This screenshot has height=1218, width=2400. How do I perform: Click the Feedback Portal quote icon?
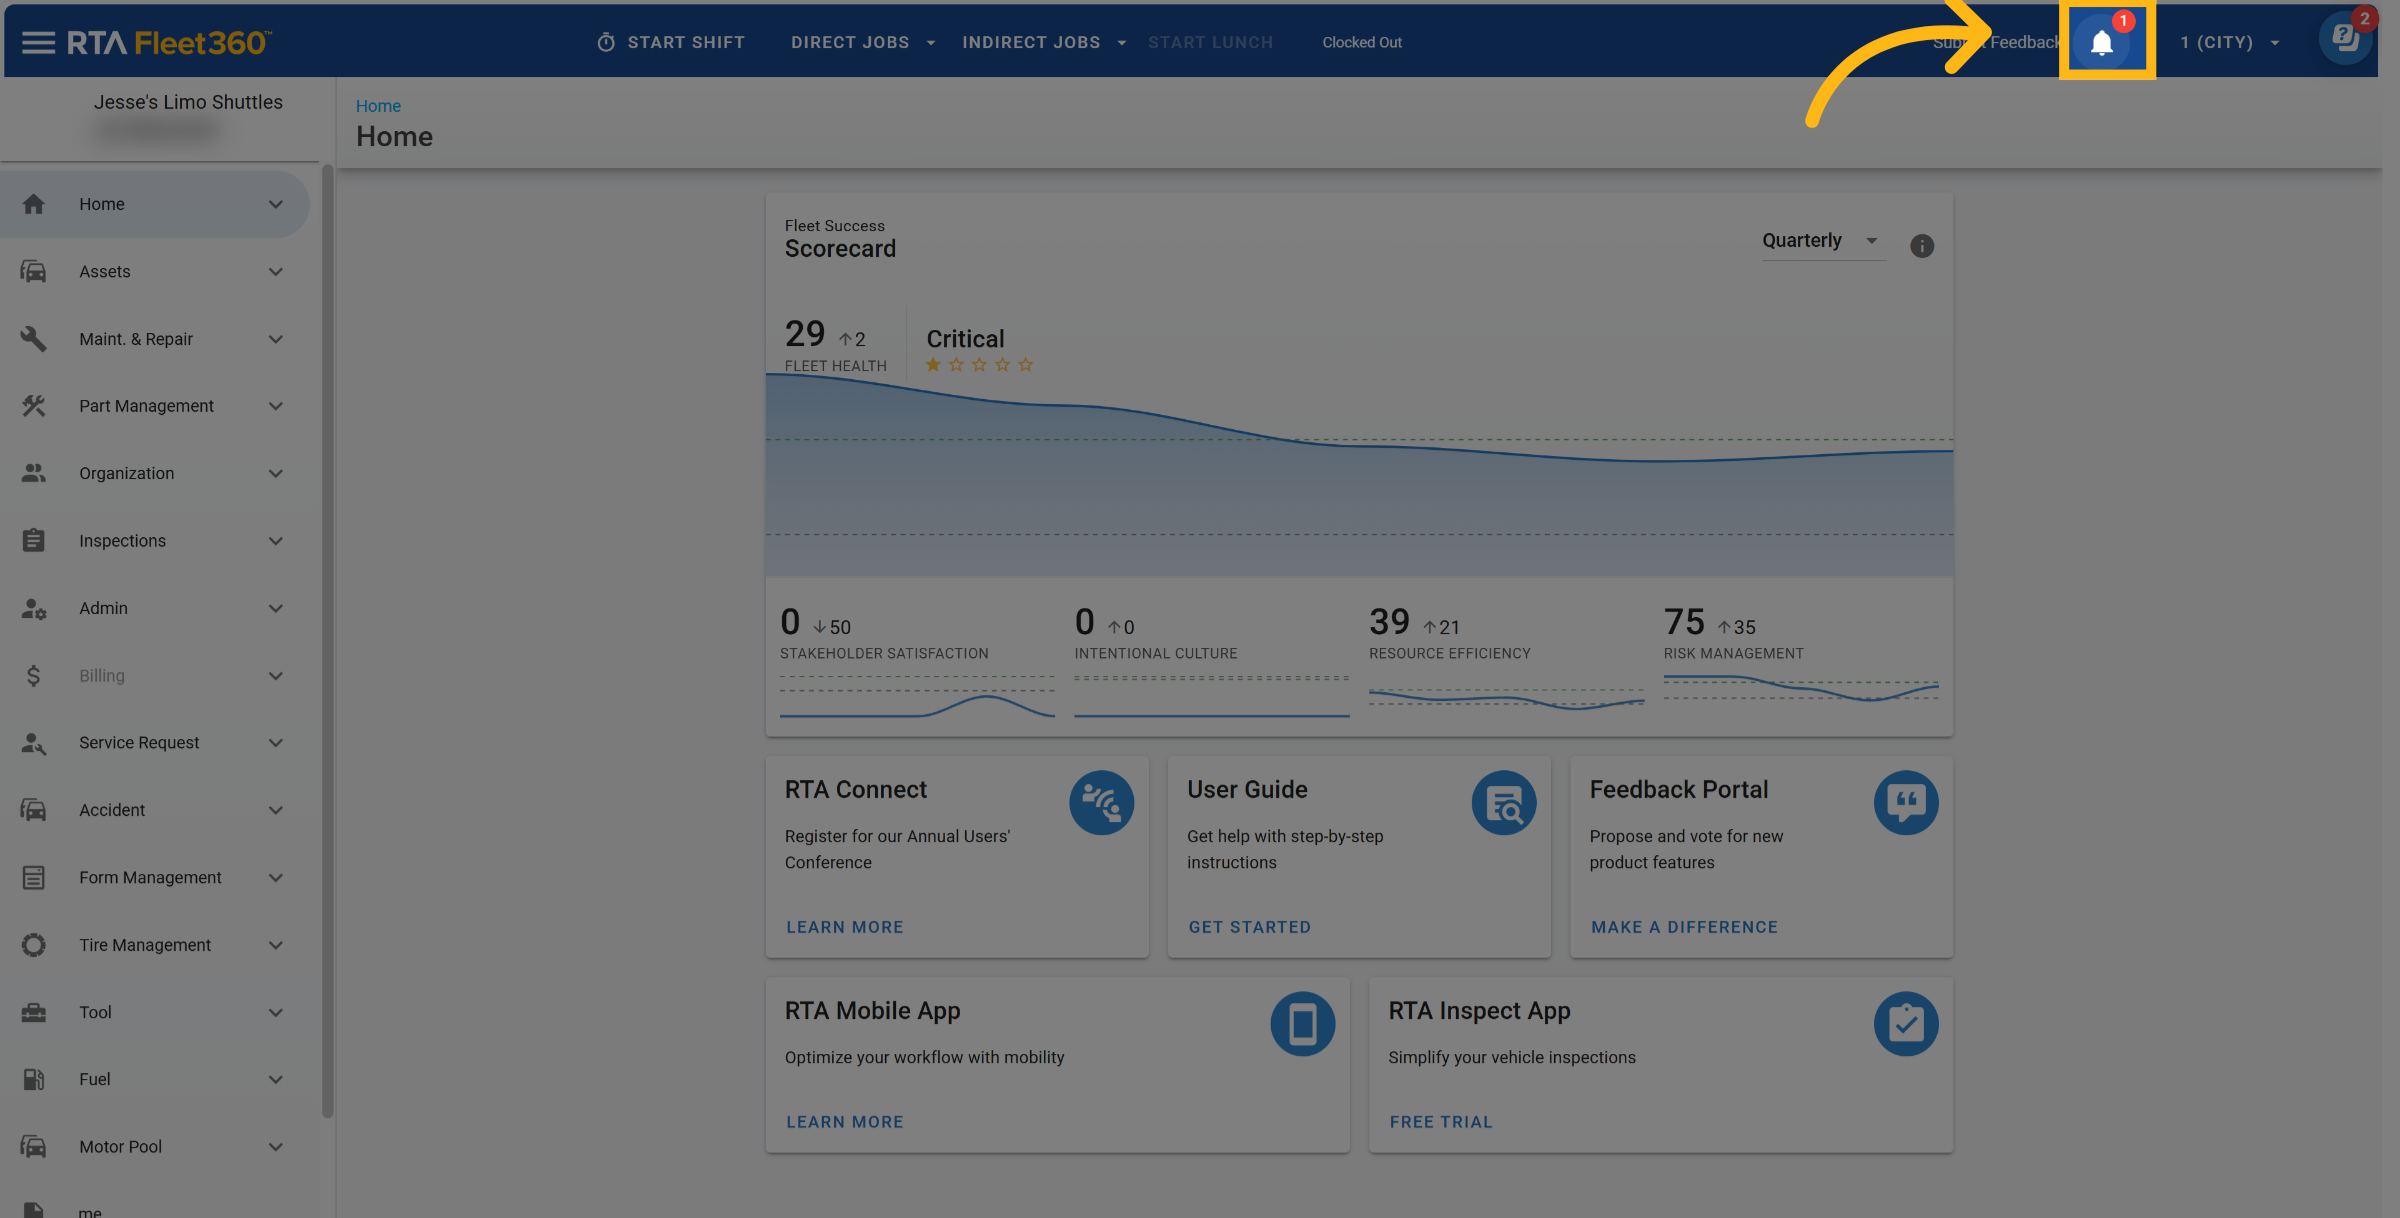pos(1905,802)
